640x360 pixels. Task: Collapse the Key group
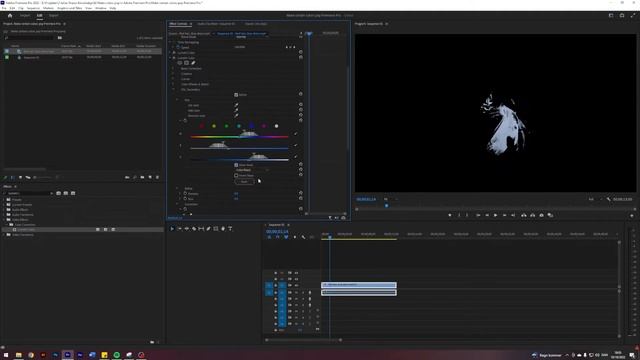click(x=177, y=100)
